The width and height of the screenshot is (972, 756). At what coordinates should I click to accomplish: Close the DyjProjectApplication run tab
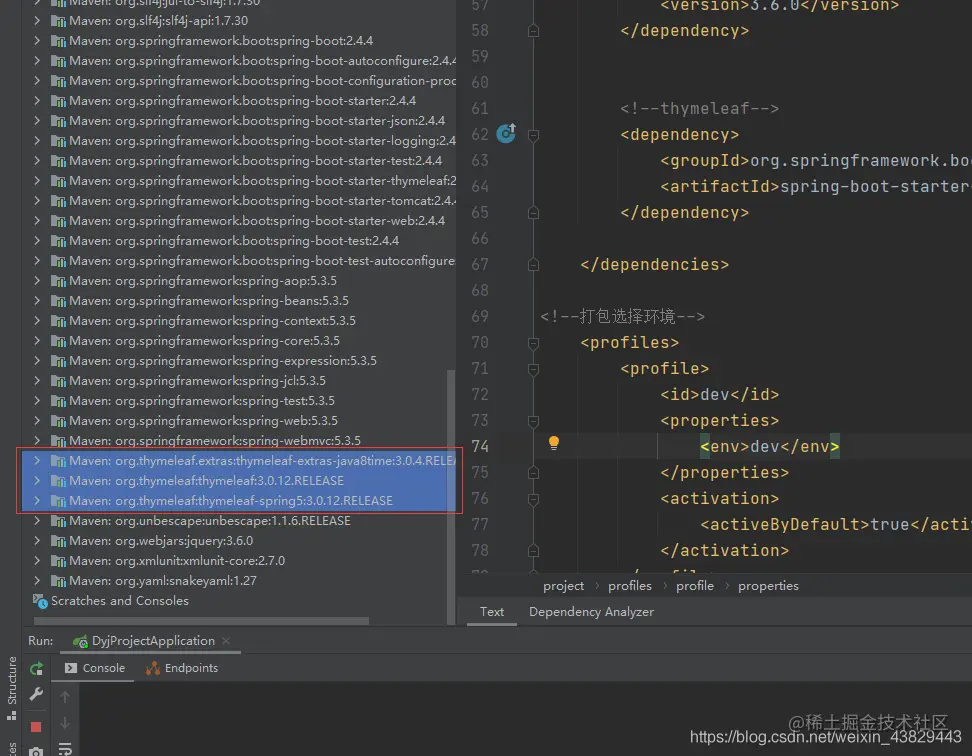point(226,641)
